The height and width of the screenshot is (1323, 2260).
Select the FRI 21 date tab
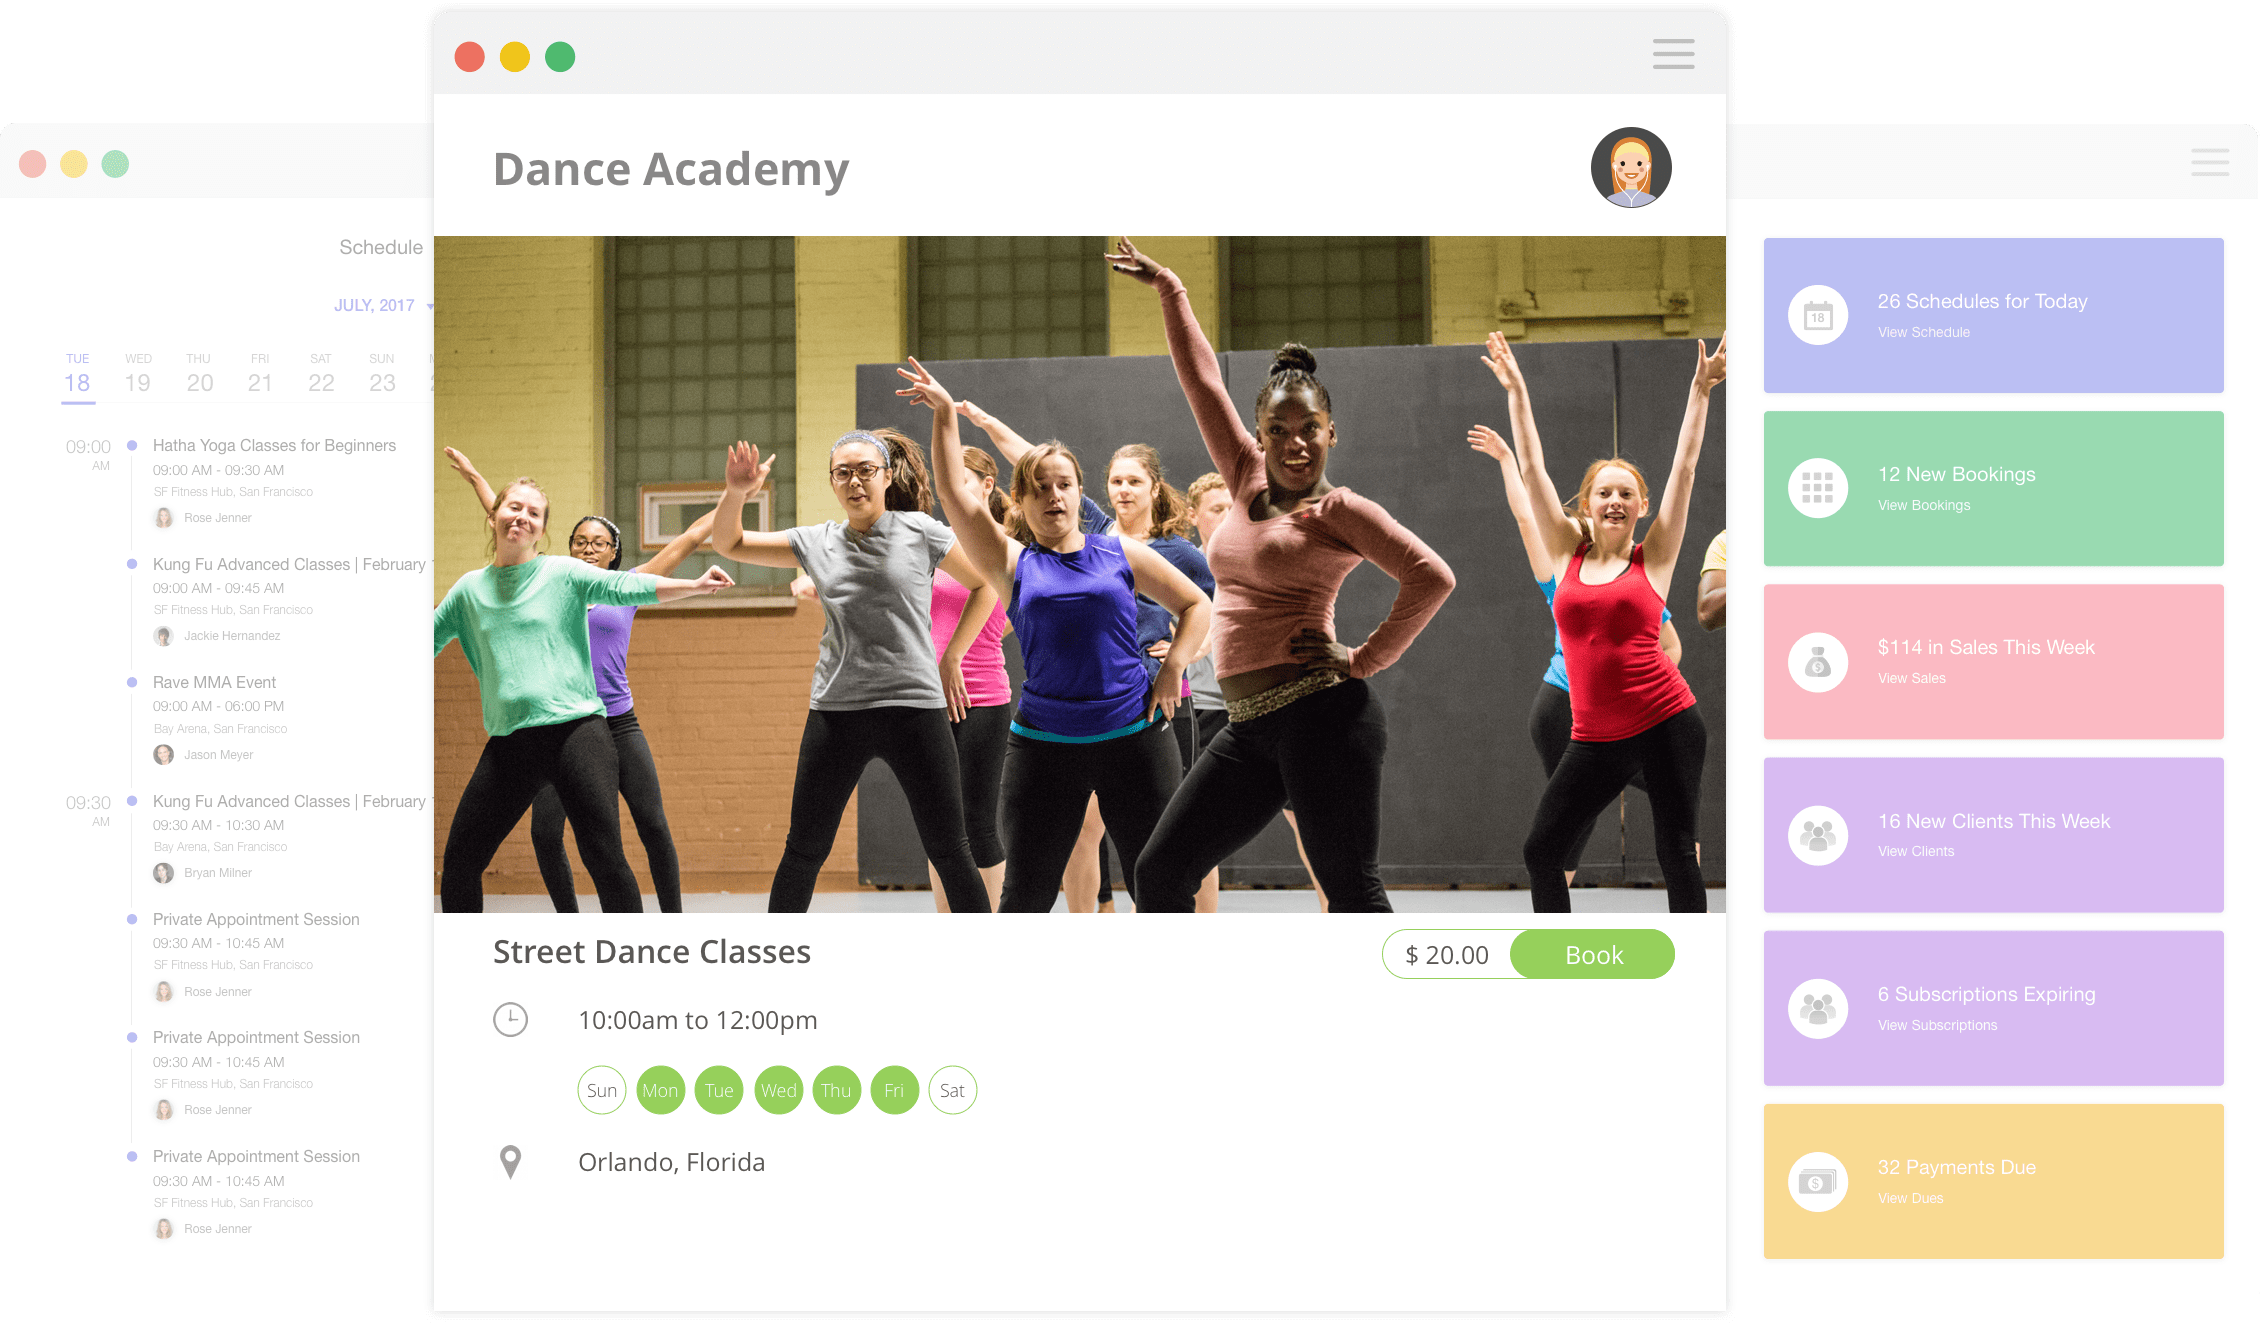point(260,374)
